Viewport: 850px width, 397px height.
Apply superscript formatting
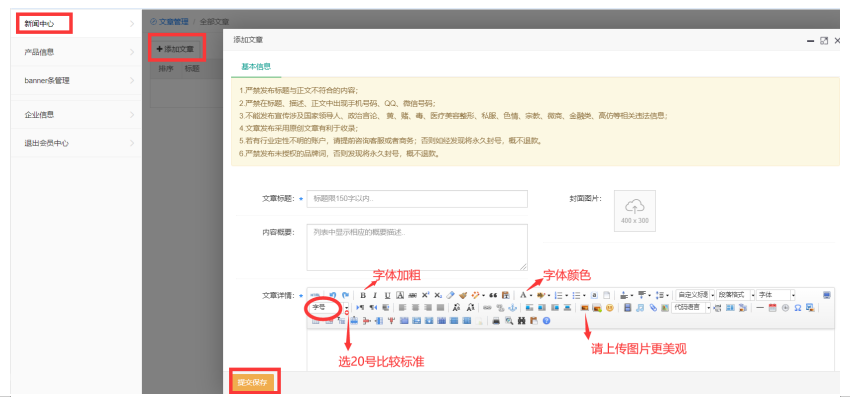coord(426,295)
